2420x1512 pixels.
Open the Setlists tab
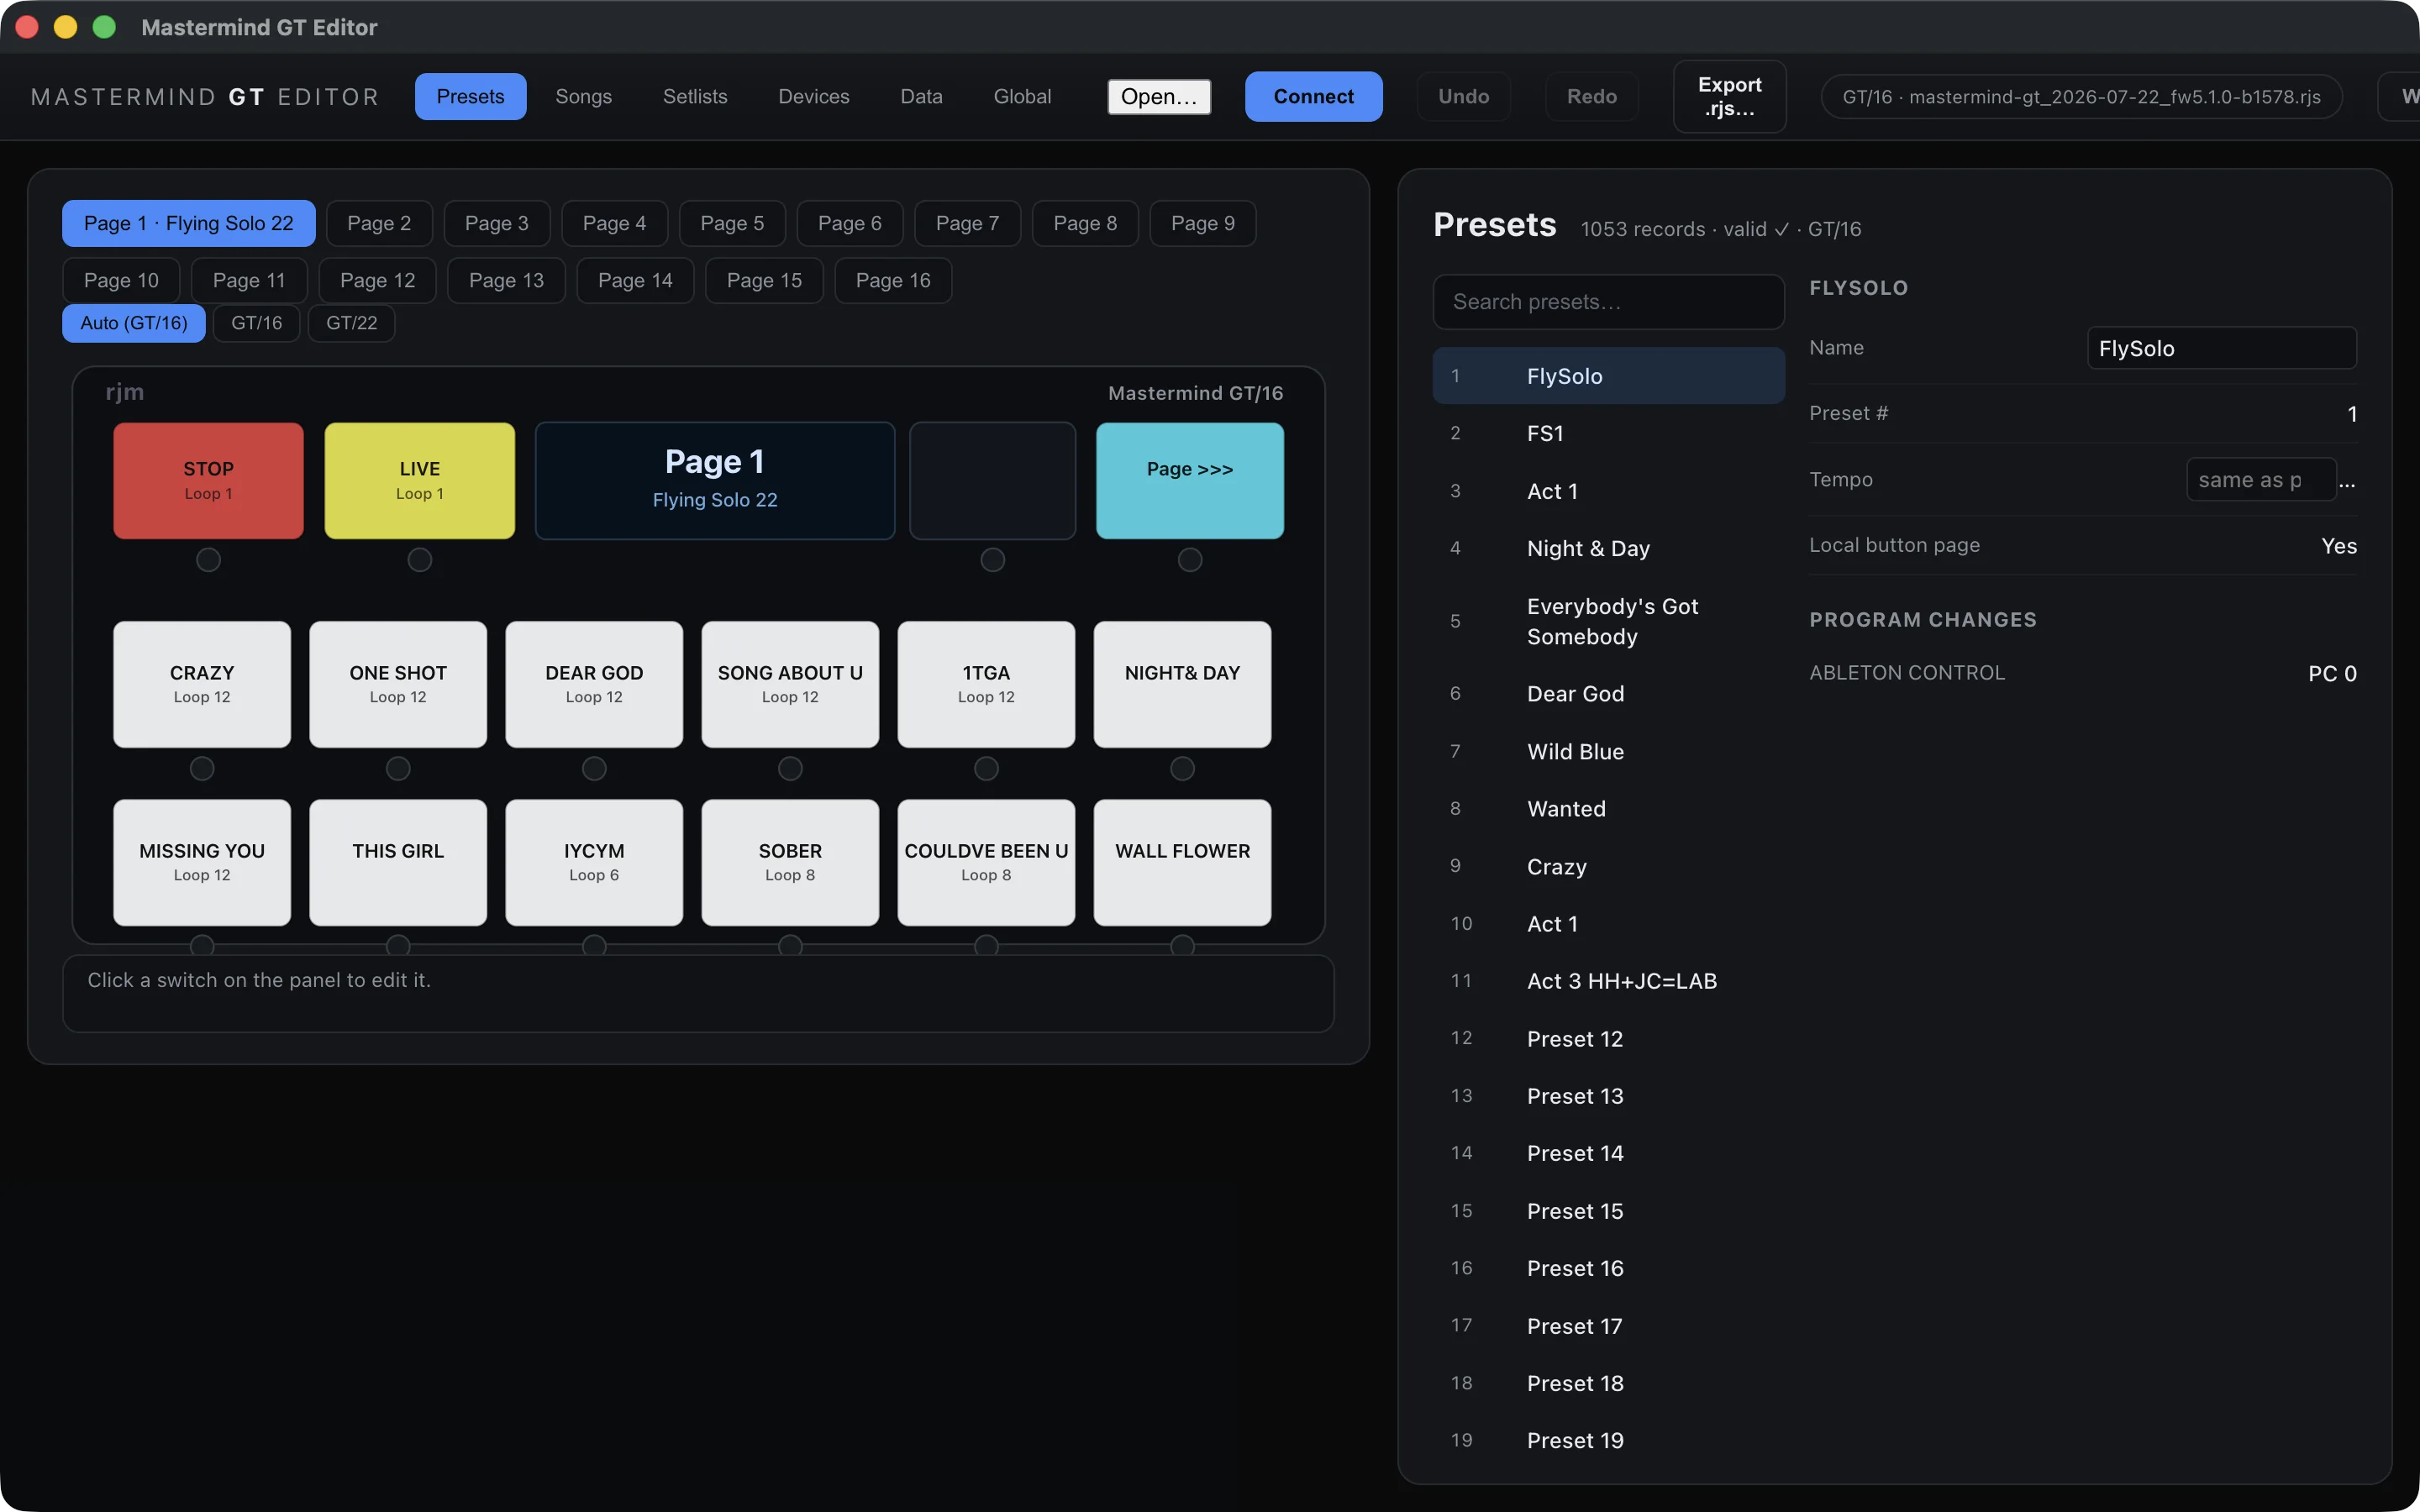695,96
